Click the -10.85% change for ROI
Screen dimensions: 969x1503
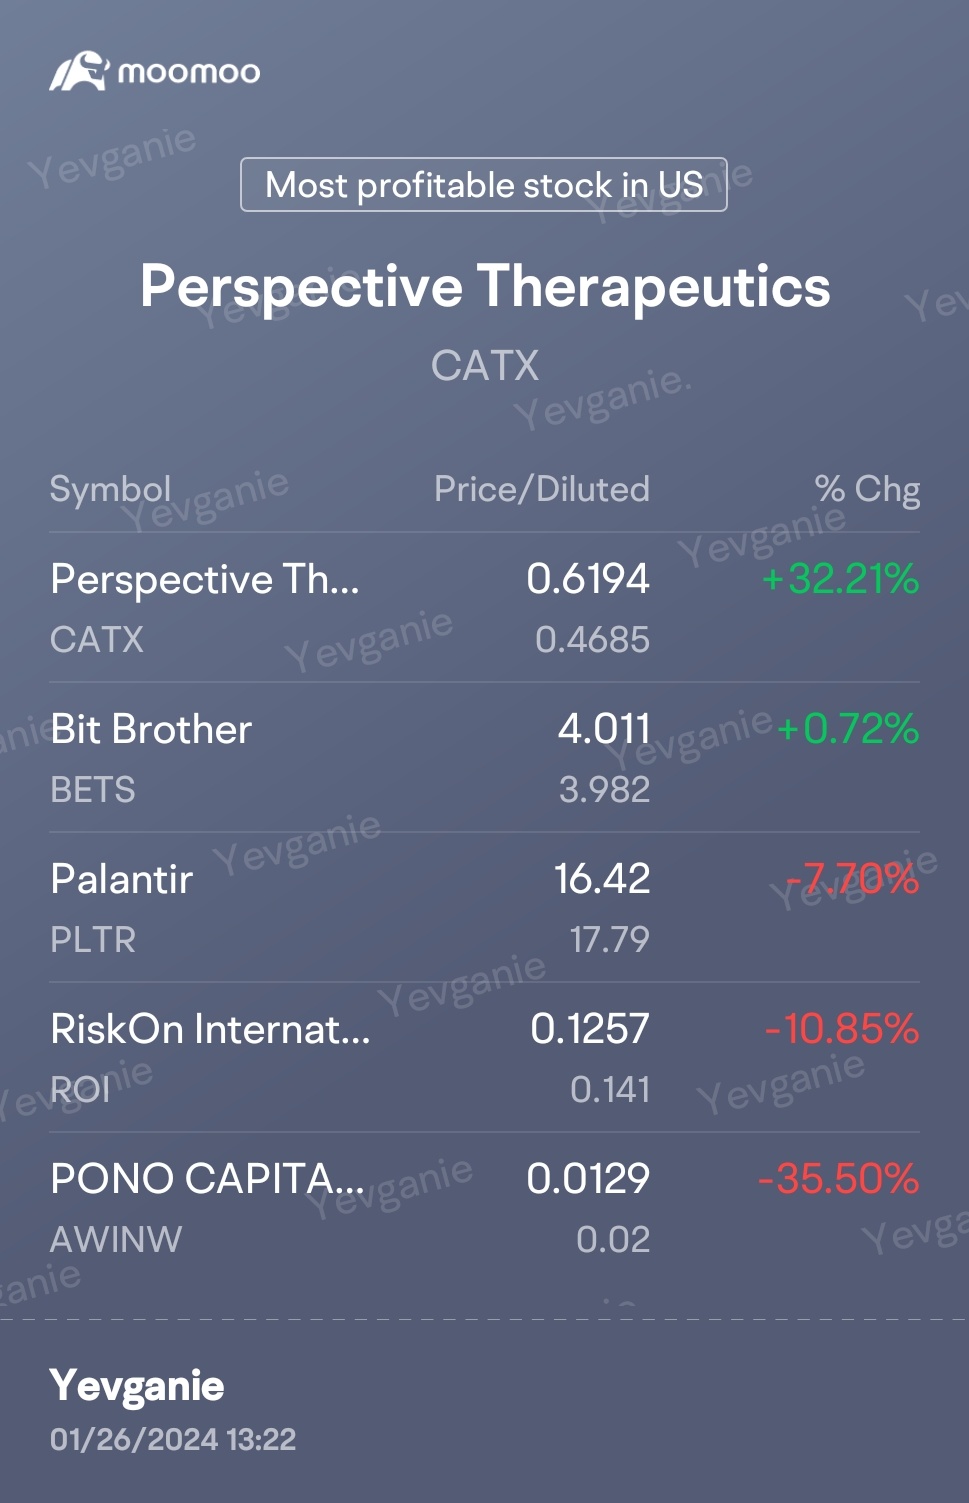coord(842,1029)
